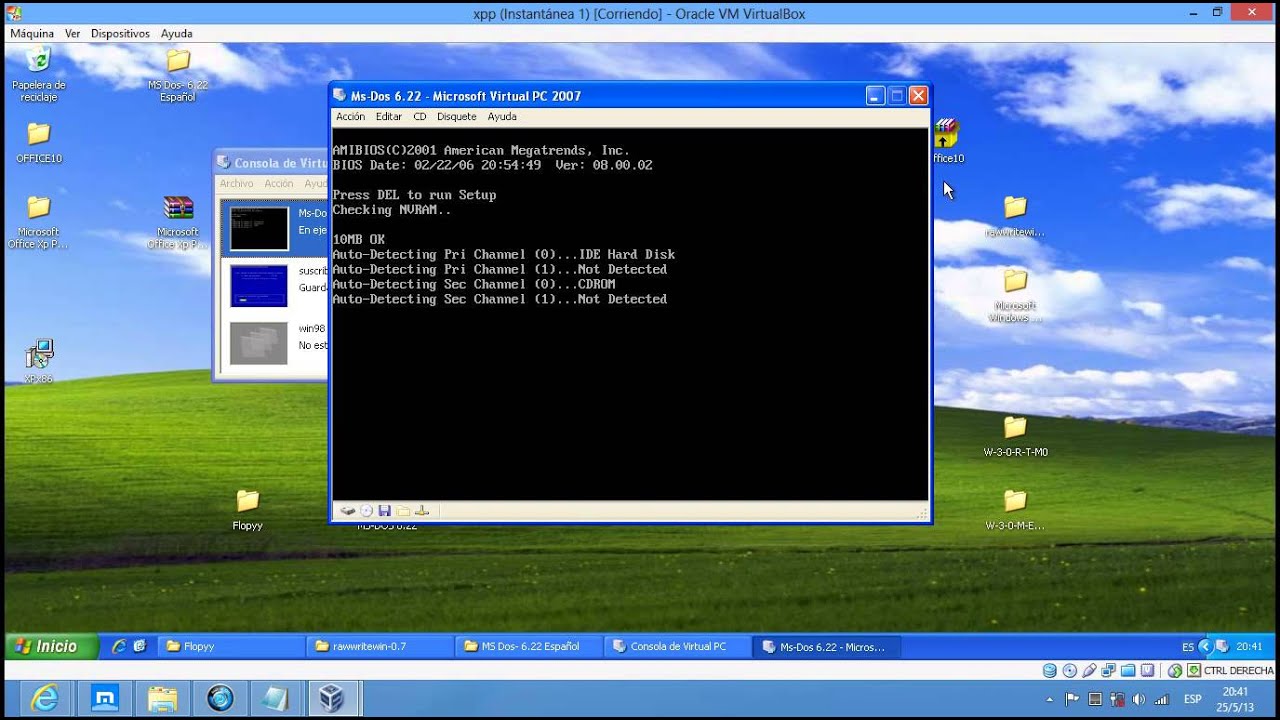Click VirtualBox mouse integration status icon
1280x720 pixels.
(1175, 670)
